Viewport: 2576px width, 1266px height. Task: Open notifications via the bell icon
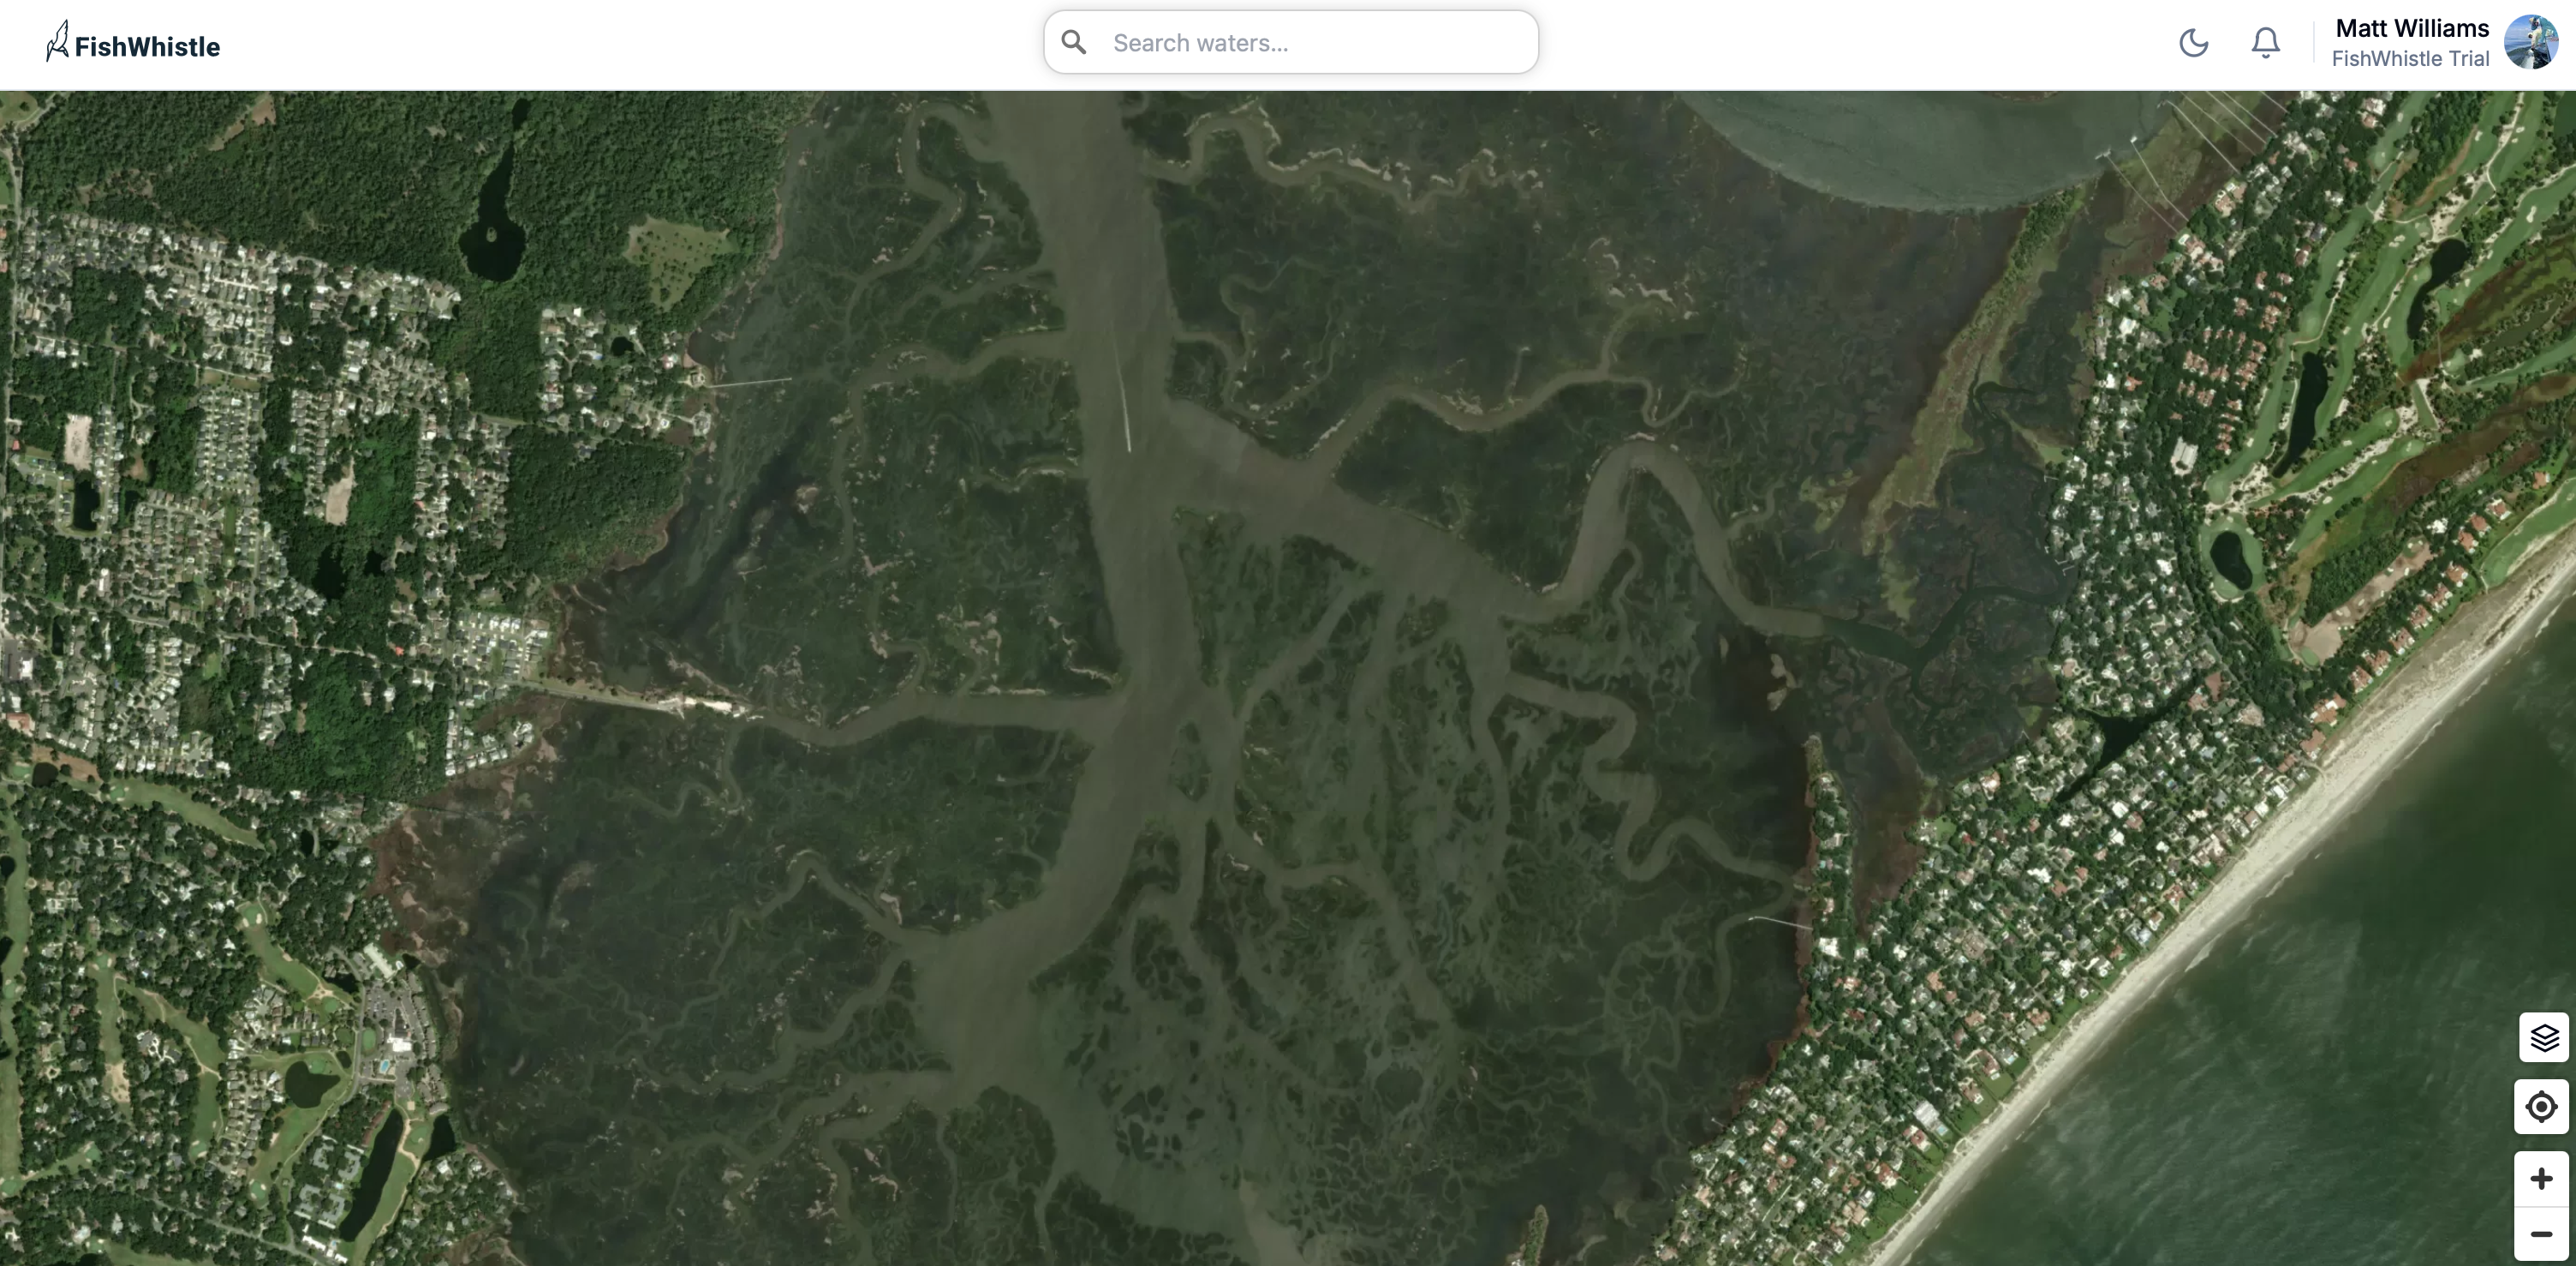coord(2265,43)
